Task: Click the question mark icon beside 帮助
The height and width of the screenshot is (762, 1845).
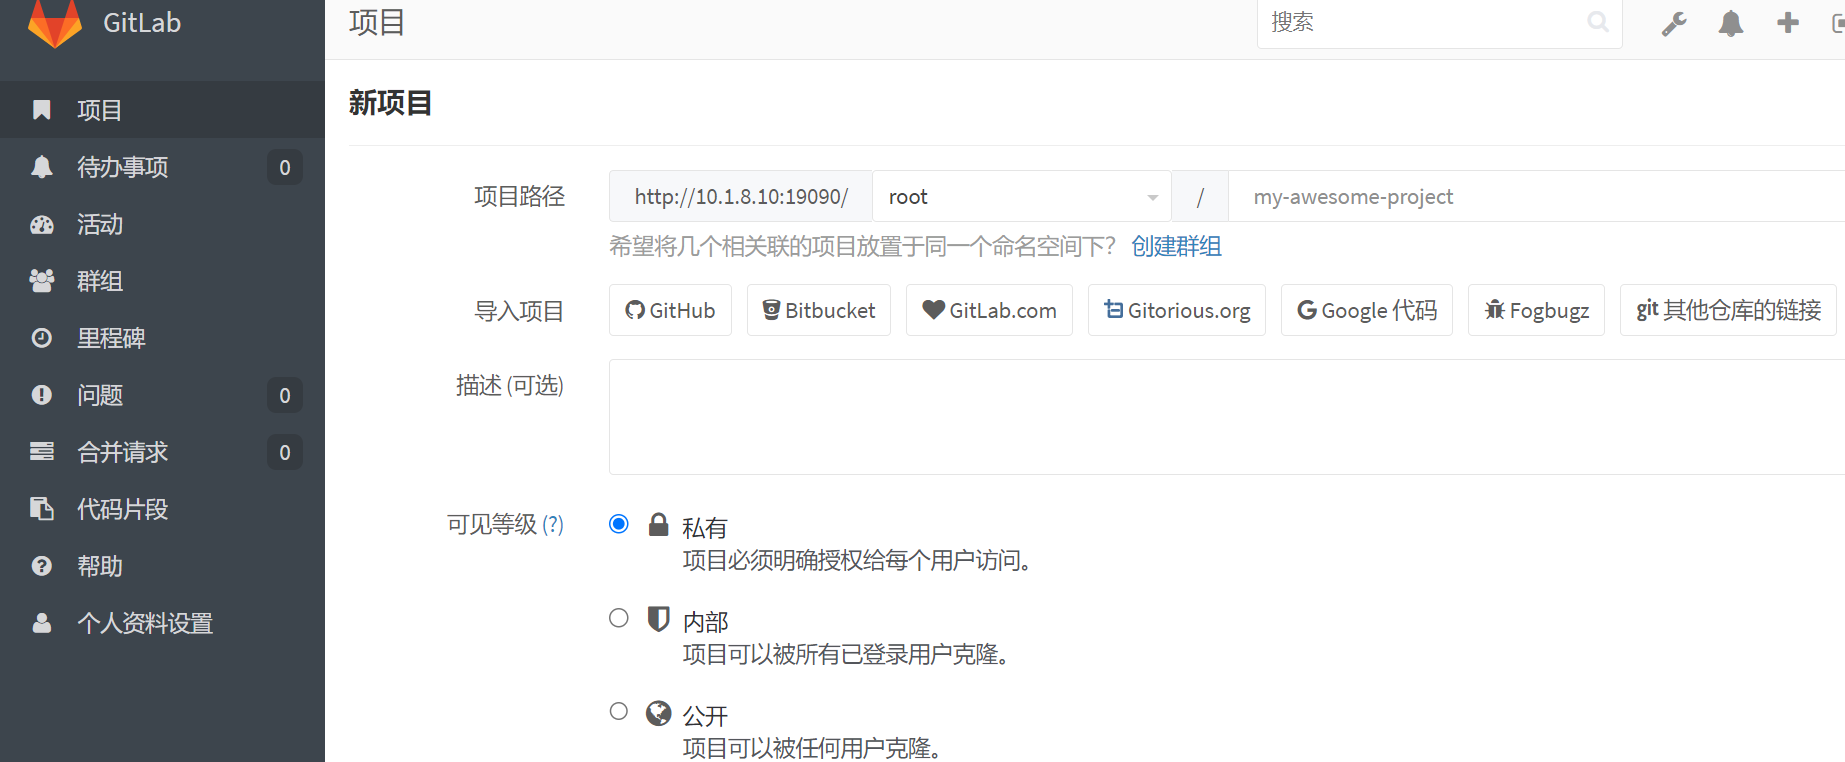Action: [x=42, y=566]
